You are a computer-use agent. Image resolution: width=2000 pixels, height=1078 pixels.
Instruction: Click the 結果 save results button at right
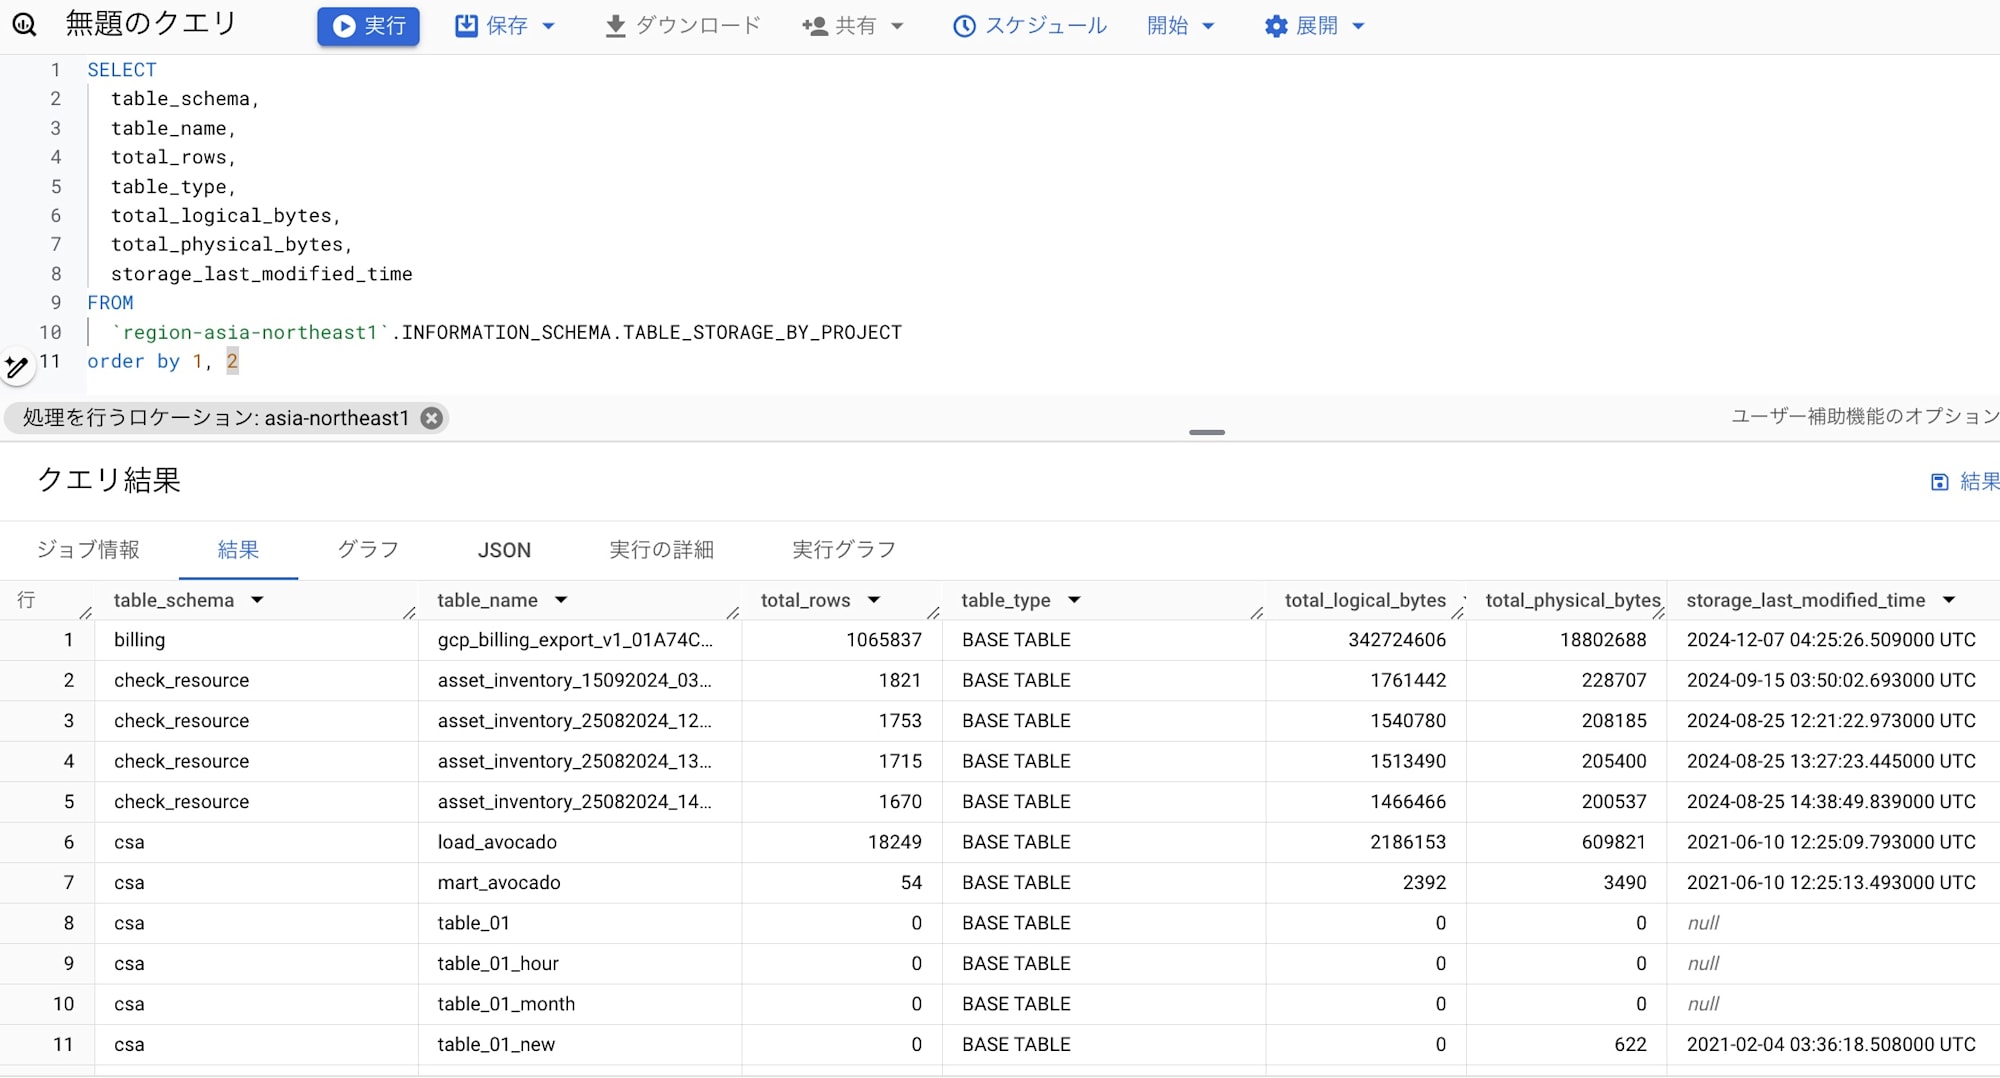coord(1964,482)
